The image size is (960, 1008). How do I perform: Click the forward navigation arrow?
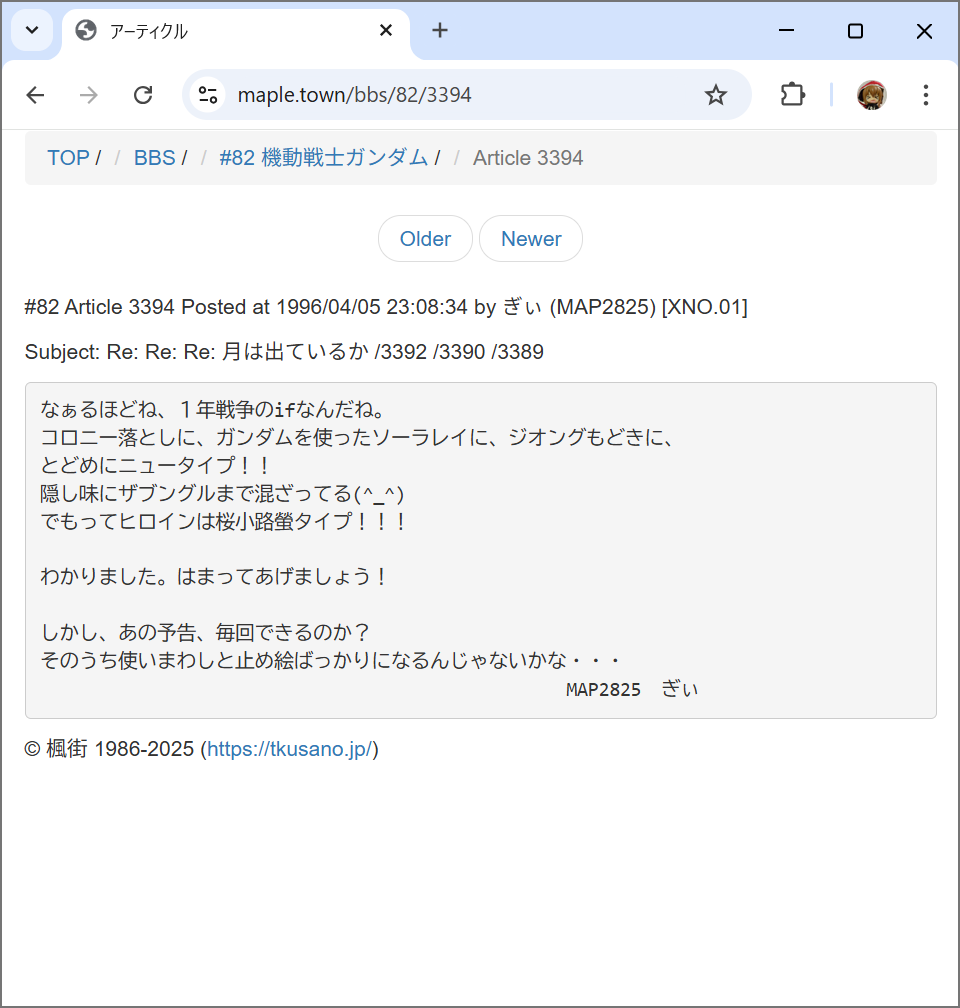pyautogui.click(x=89, y=95)
